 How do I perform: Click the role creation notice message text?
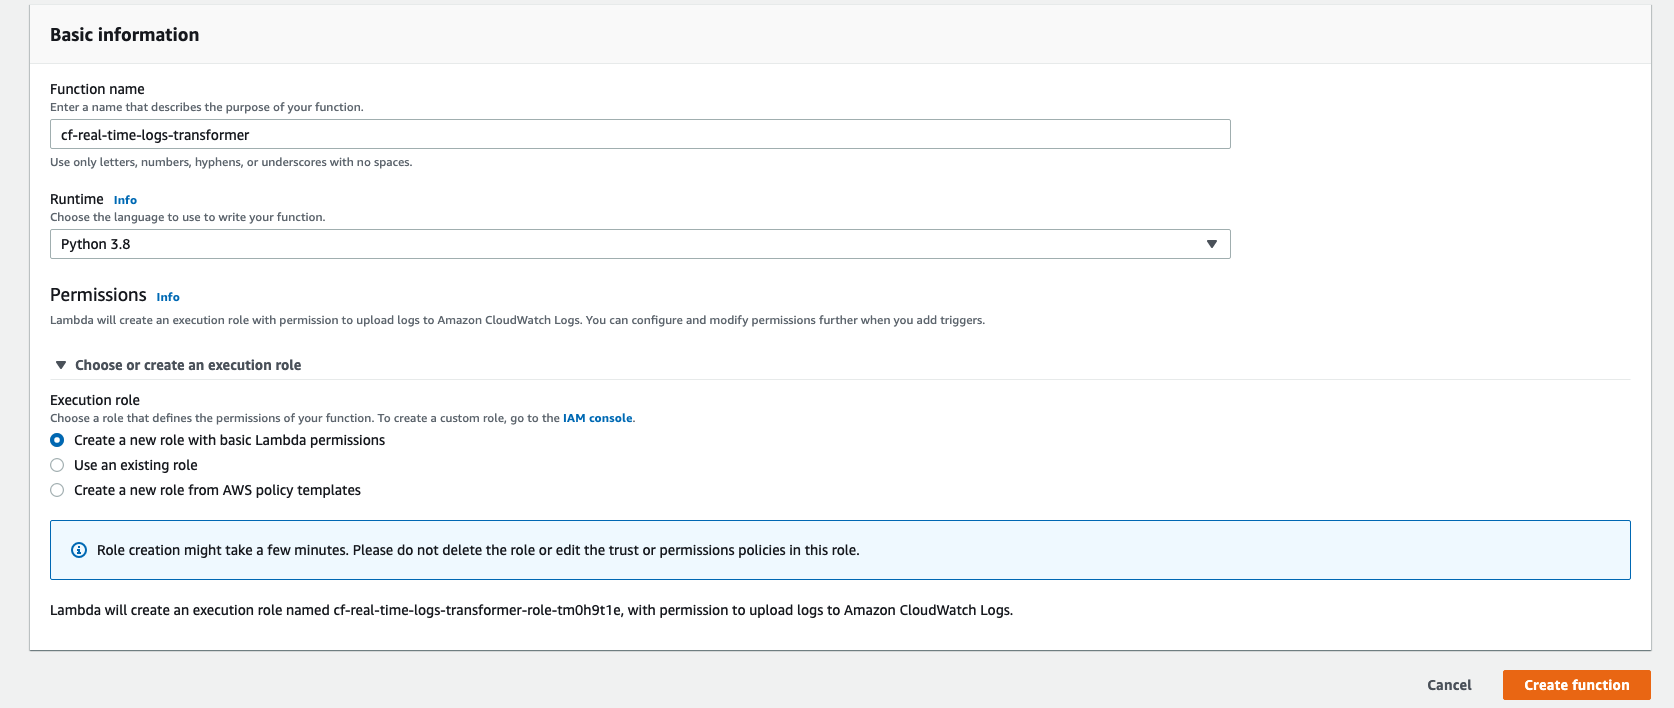click(478, 550)
